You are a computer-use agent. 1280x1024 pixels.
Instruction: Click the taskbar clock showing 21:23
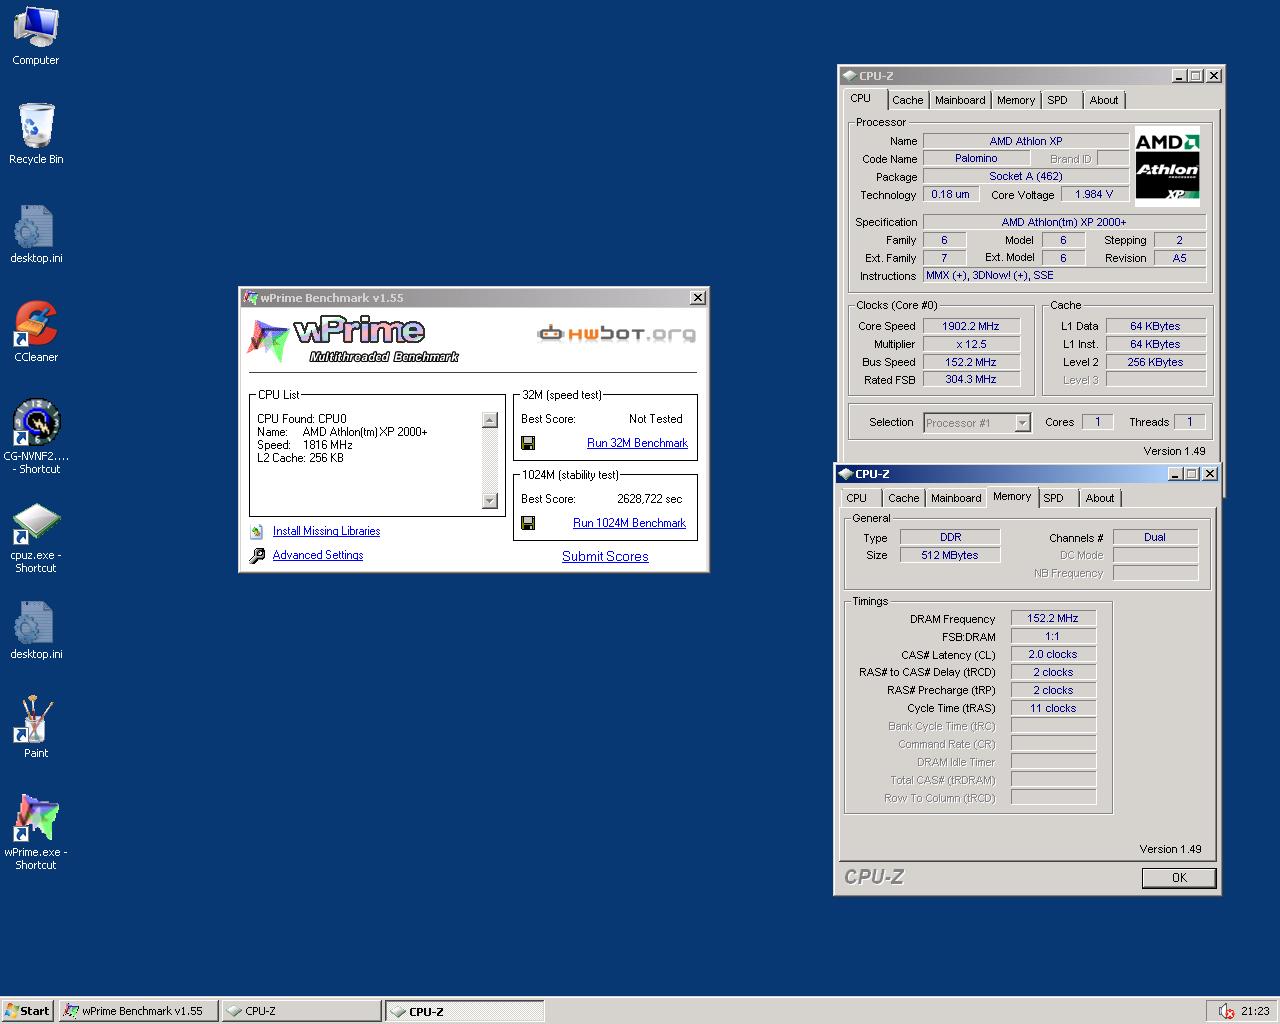[1255, 1011]
